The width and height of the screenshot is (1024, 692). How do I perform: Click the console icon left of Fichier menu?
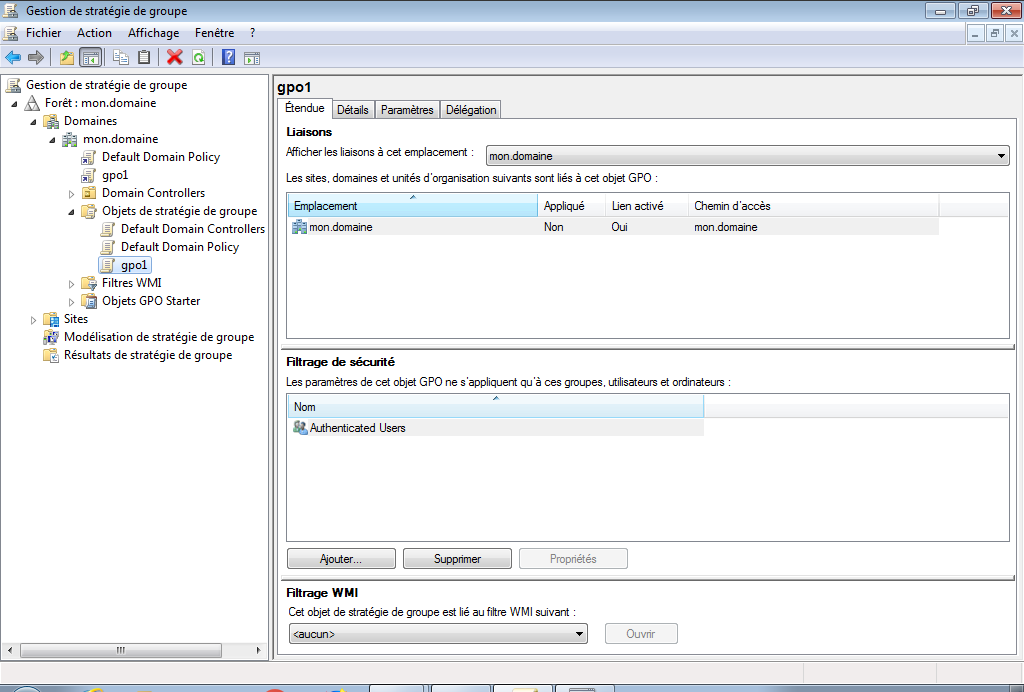11,33
